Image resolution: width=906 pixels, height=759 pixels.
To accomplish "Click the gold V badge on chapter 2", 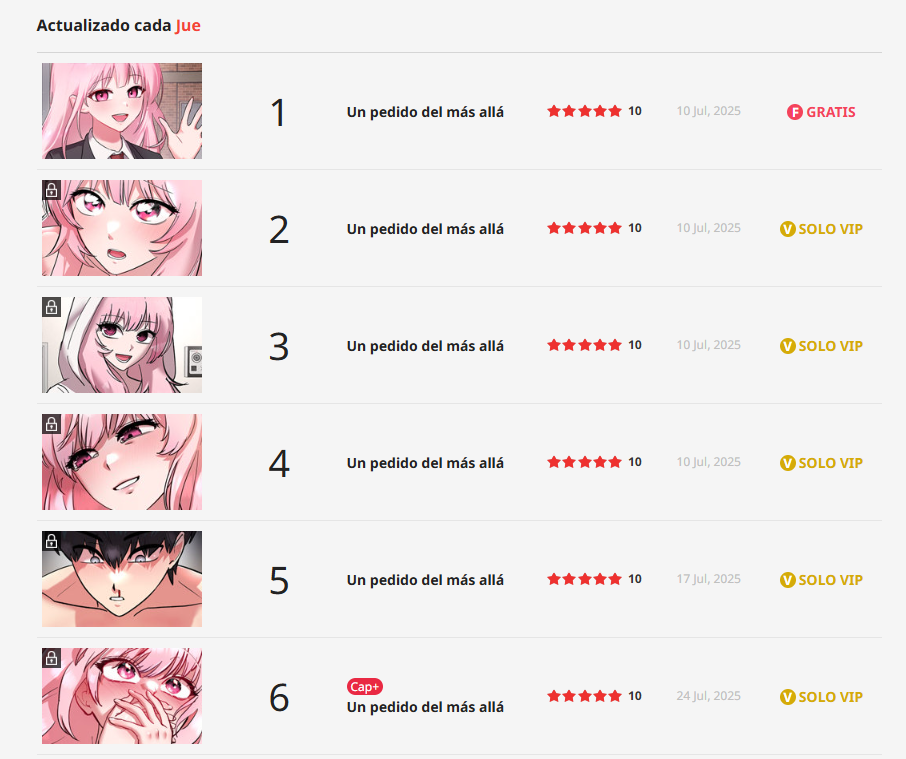I will [x=788, y=229].
